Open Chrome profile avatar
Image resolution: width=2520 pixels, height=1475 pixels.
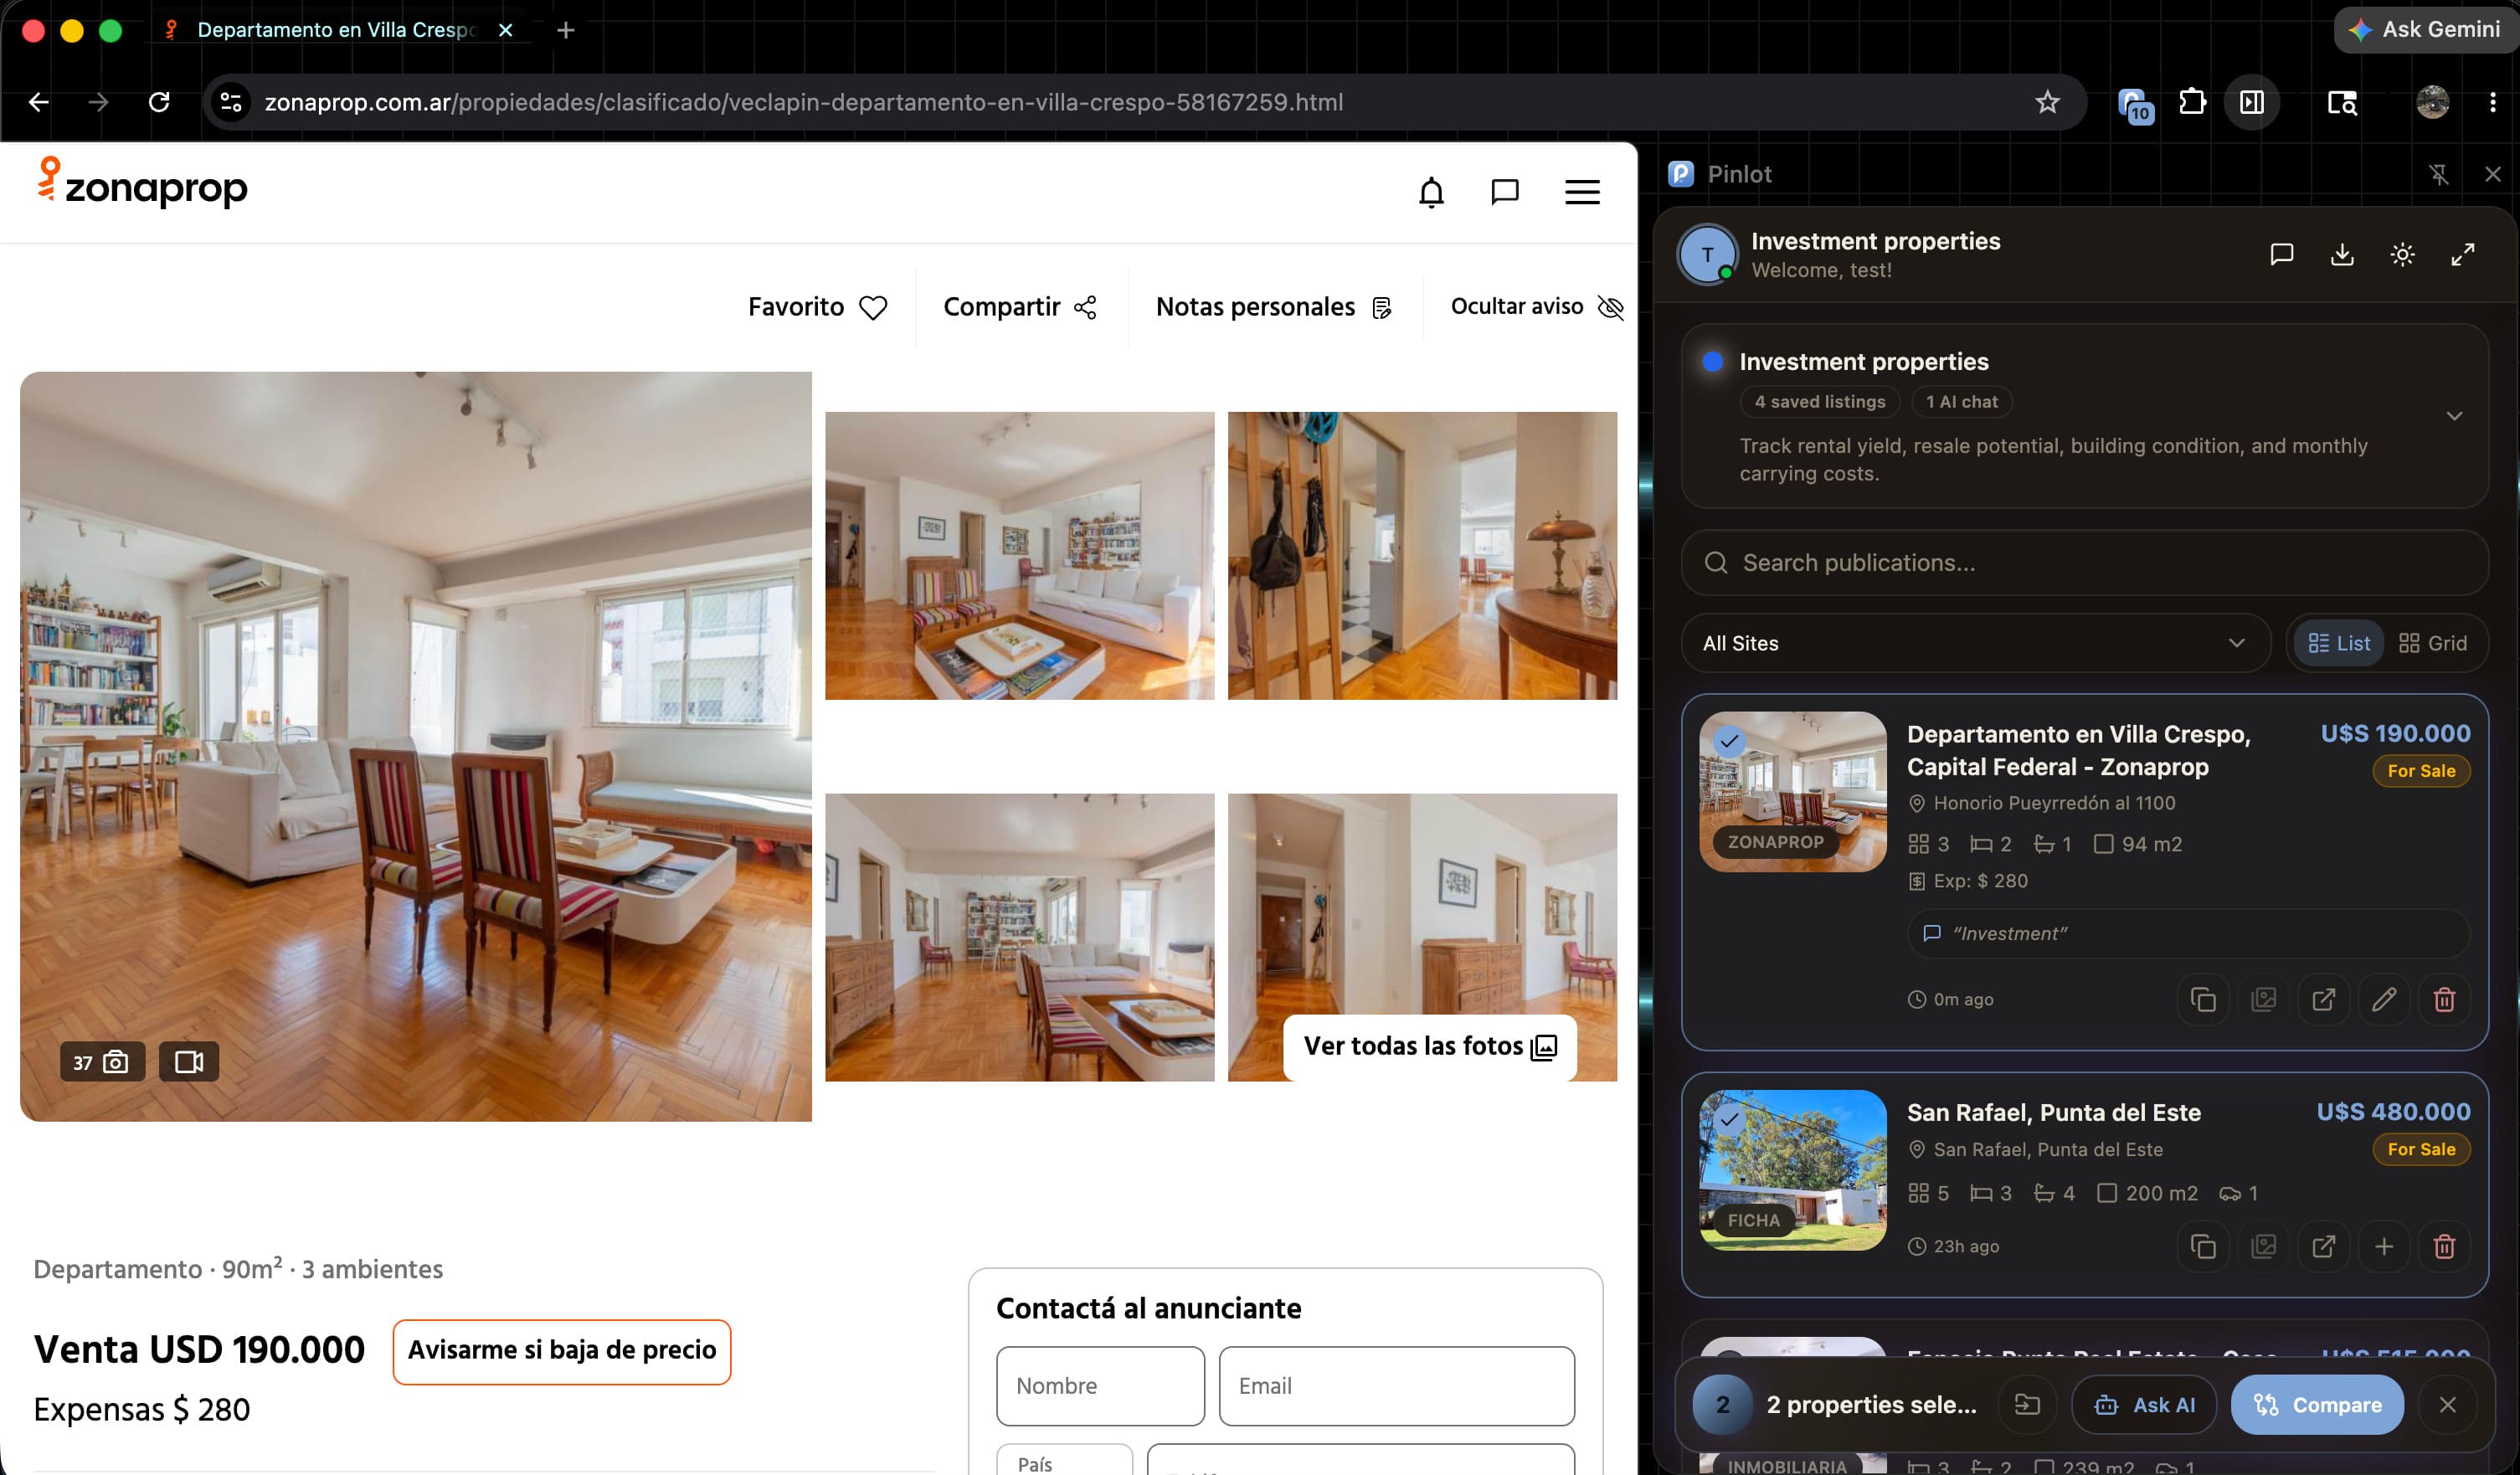(2432, 102)
